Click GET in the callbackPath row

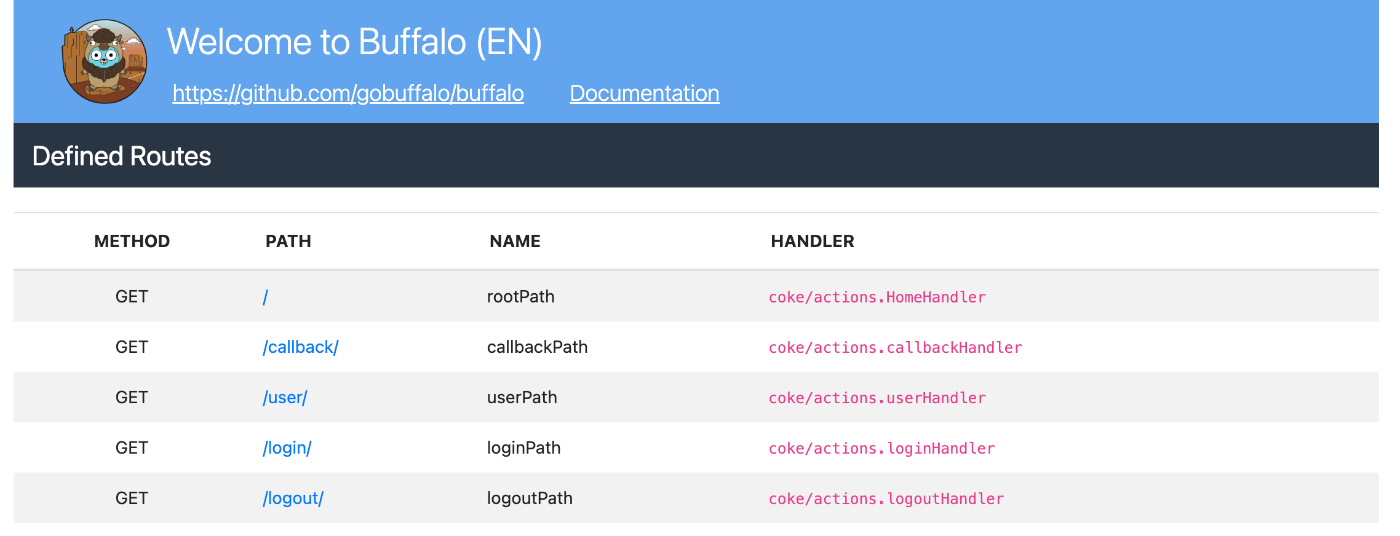tap(132, 347)
